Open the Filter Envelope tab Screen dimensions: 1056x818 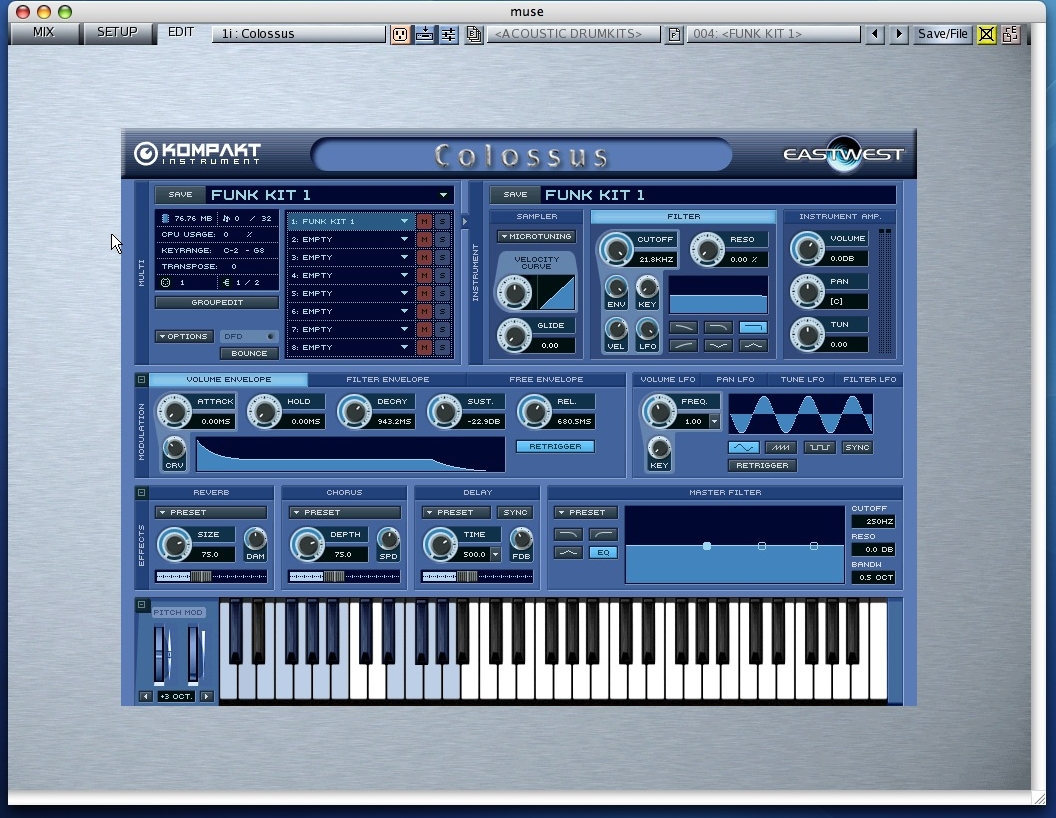coord(387,380)
